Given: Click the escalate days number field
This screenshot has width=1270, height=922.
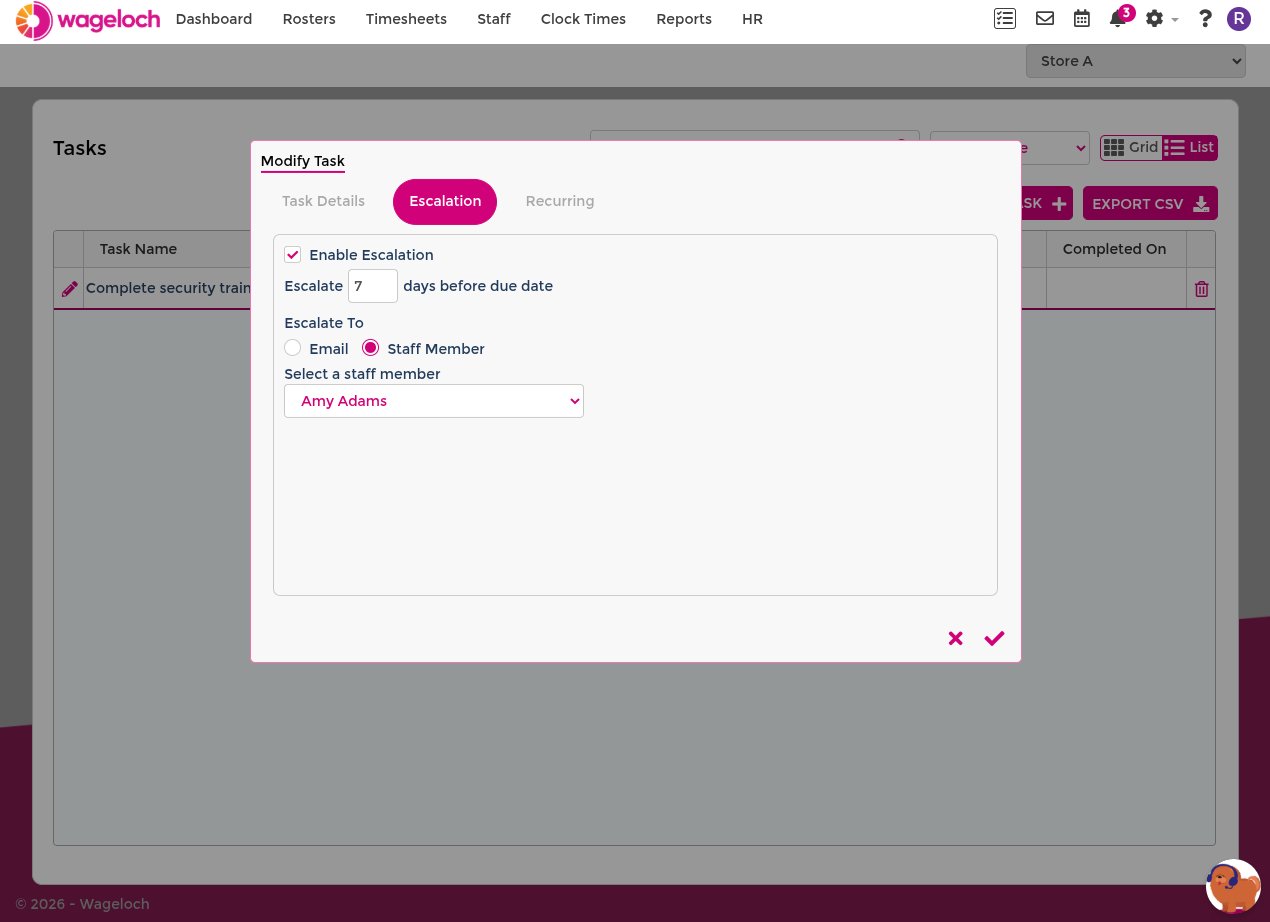Looking at the screenshot, I should [x=373, y=286].
